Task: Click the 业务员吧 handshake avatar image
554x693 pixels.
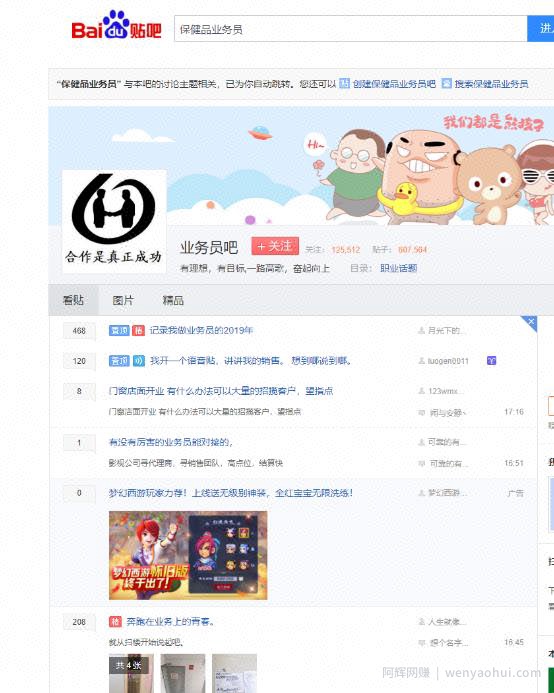Action: (x=114, y=221)
